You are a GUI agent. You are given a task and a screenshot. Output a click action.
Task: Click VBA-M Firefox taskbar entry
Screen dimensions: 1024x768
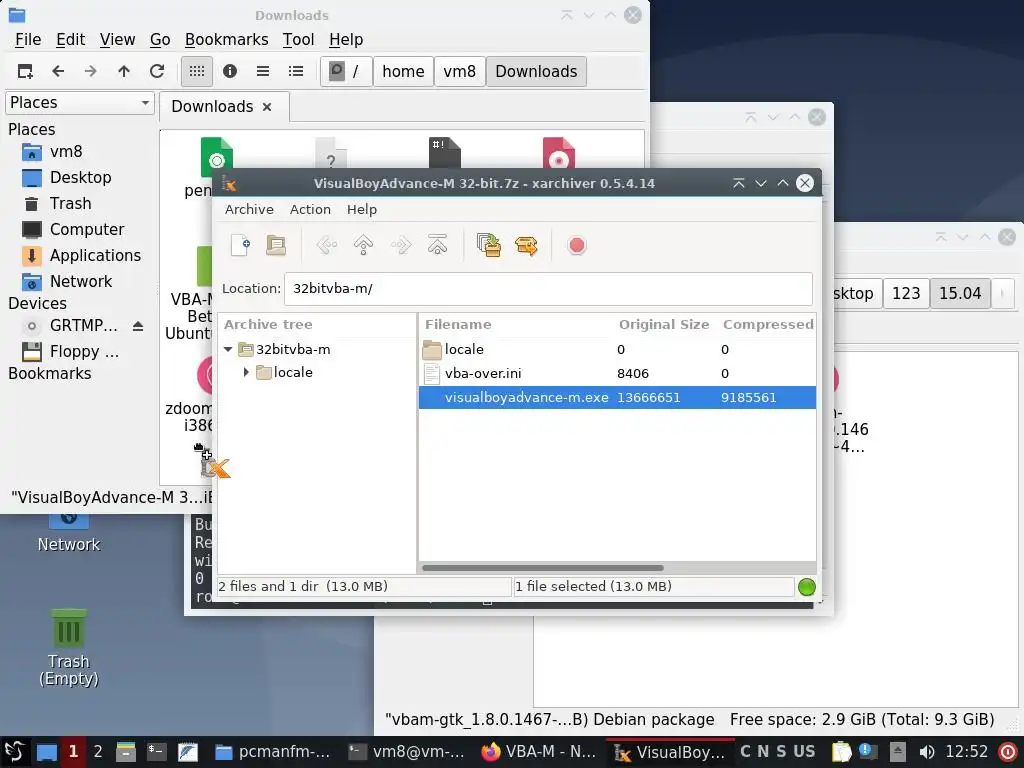point(539,752)
